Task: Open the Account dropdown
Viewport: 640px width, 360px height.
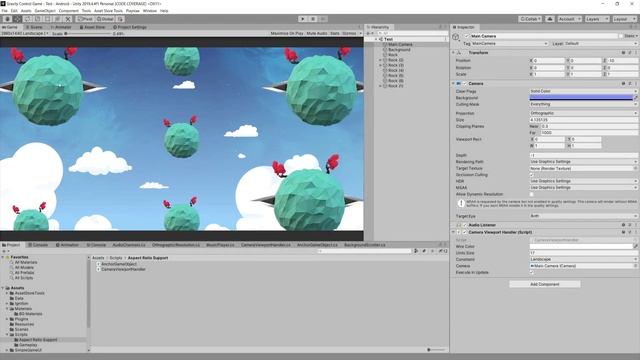Action: 569,19
